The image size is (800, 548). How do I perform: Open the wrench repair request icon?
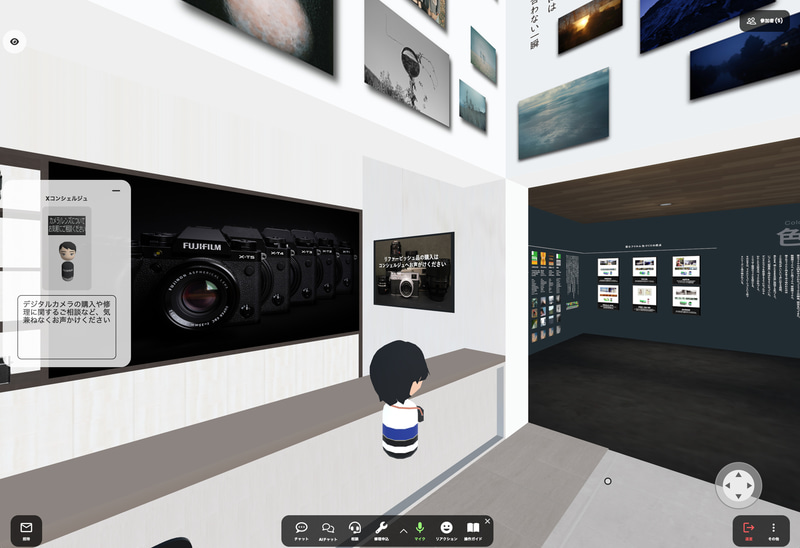(381, 531)
